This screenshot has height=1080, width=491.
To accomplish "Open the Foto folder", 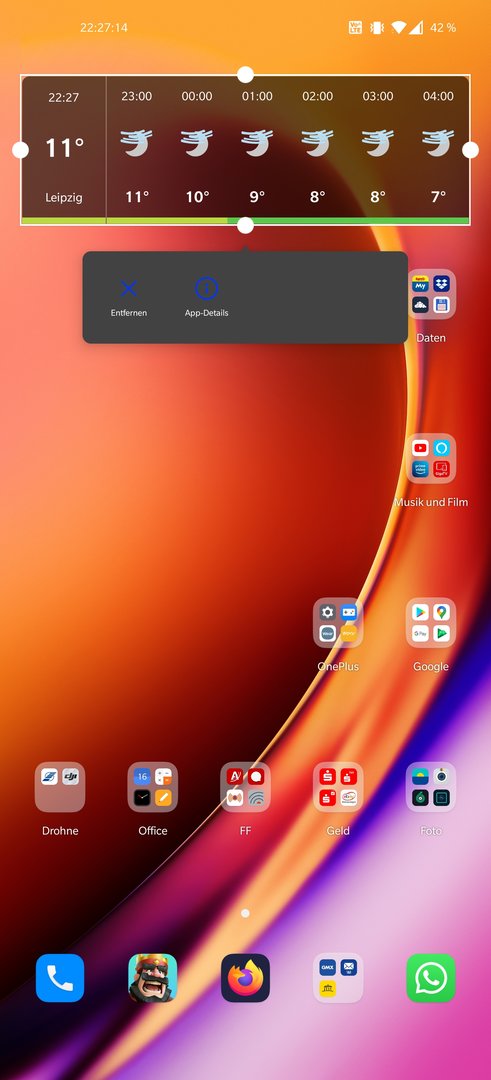I will (431, 787).
